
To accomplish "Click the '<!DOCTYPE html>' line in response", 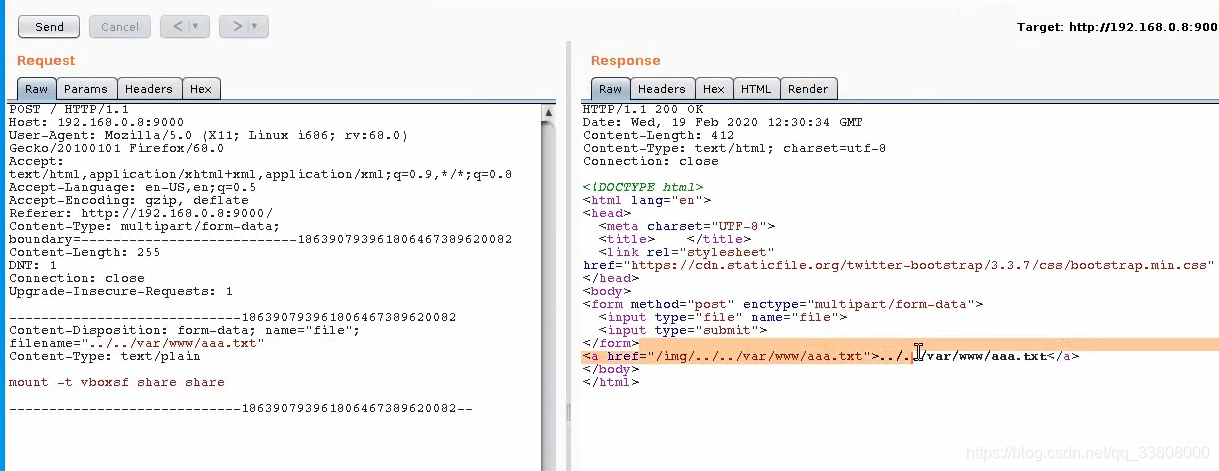I will (643, 187).
